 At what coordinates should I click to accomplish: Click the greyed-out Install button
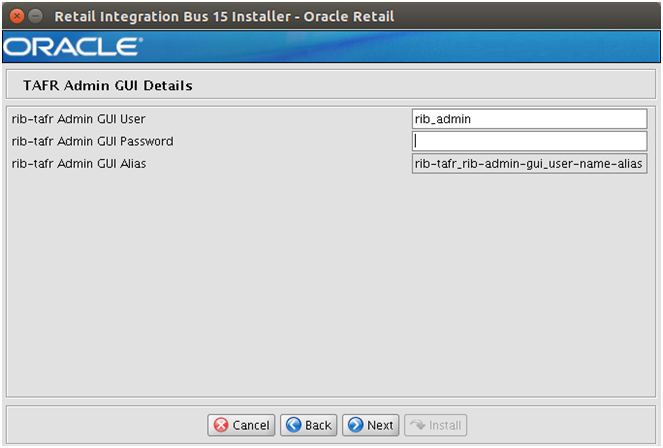[x=436, y=425]
